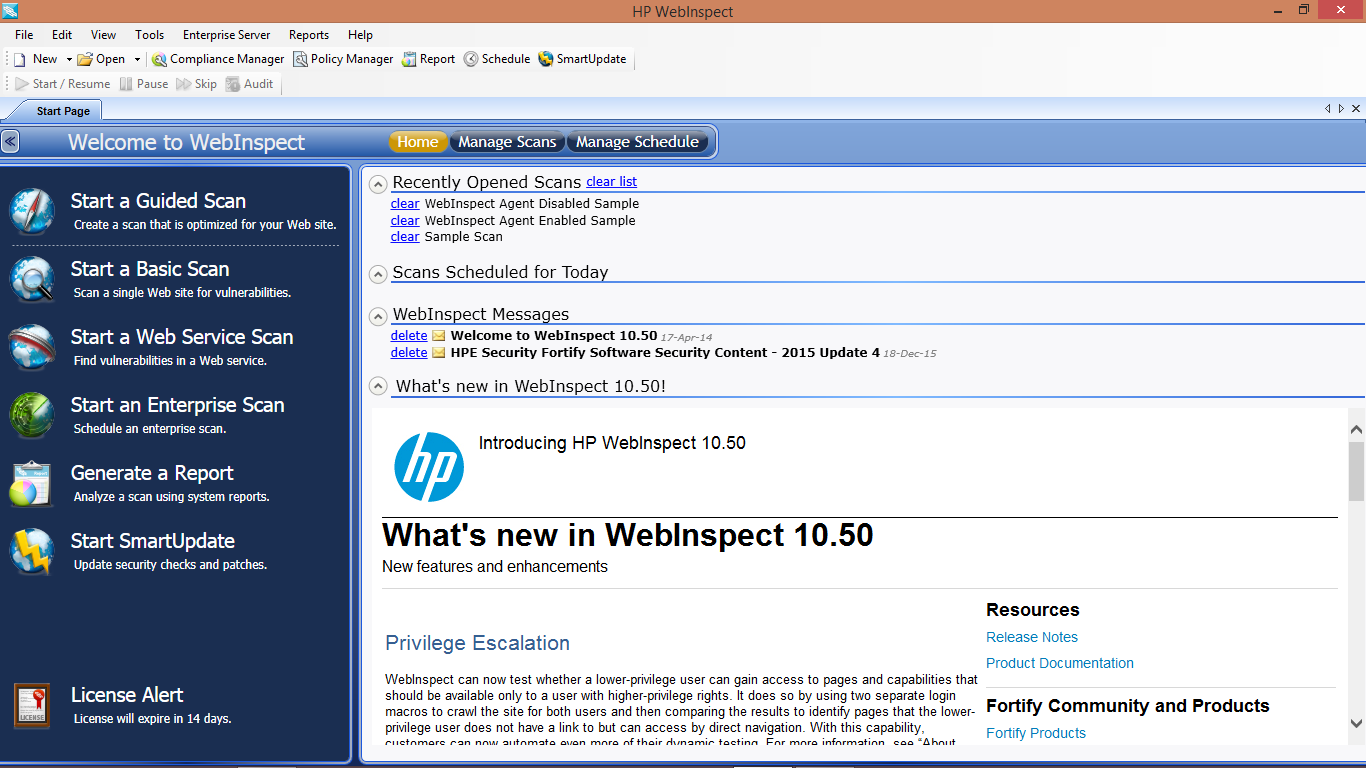
Task: Click the Generate a Report clipboard icon
Action: point(31,483)
